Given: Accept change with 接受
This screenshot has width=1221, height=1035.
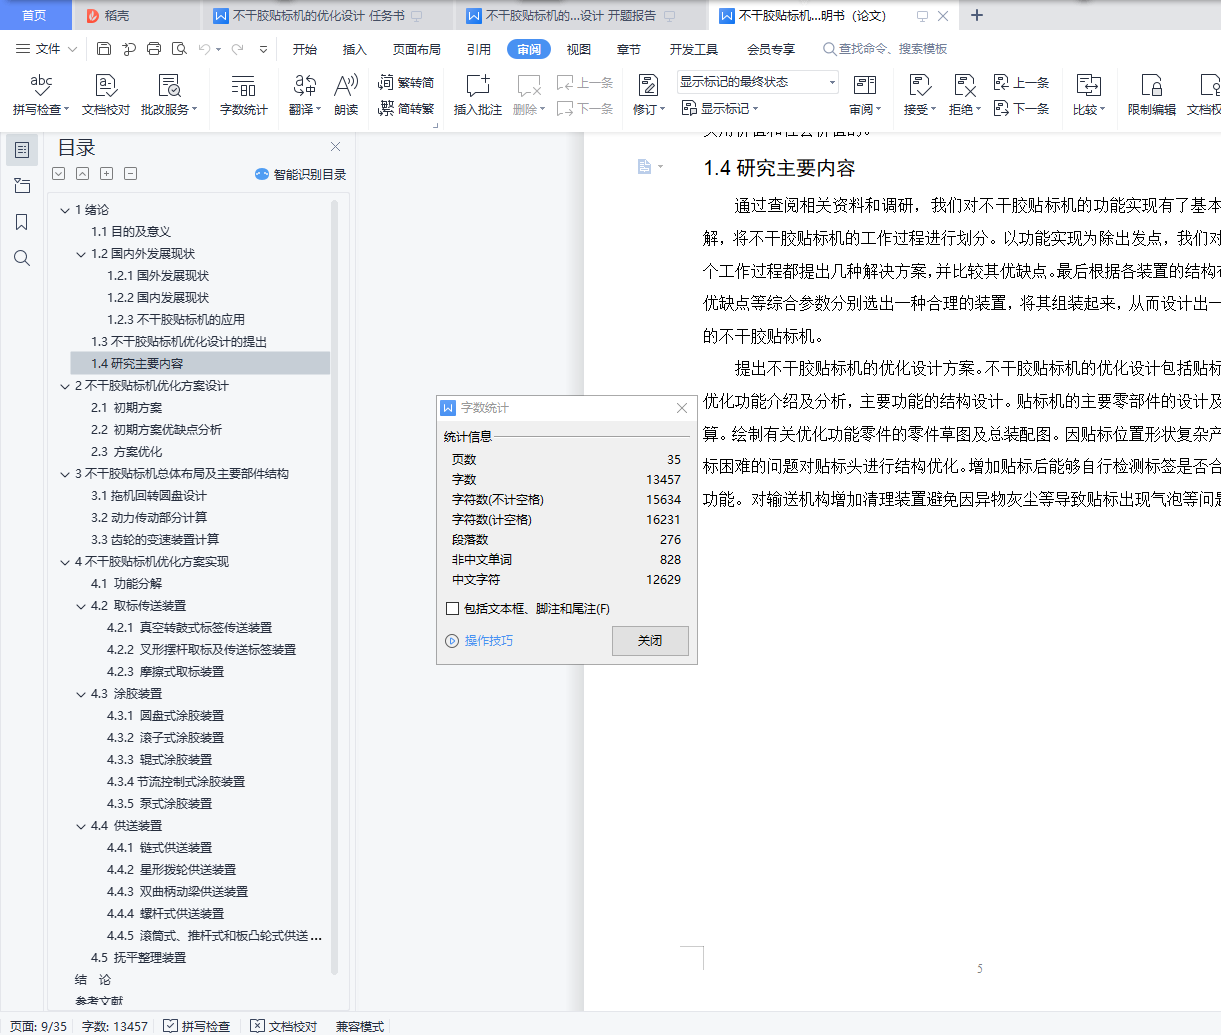Looking at the screenshot, I should (x=920, y=95).
